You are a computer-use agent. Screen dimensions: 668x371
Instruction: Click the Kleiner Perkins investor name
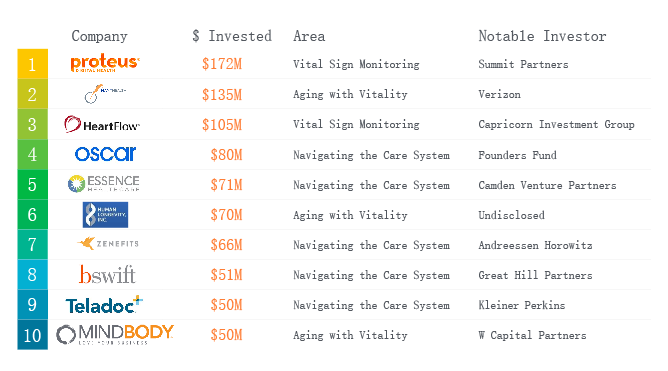click(x=521, y=305)
